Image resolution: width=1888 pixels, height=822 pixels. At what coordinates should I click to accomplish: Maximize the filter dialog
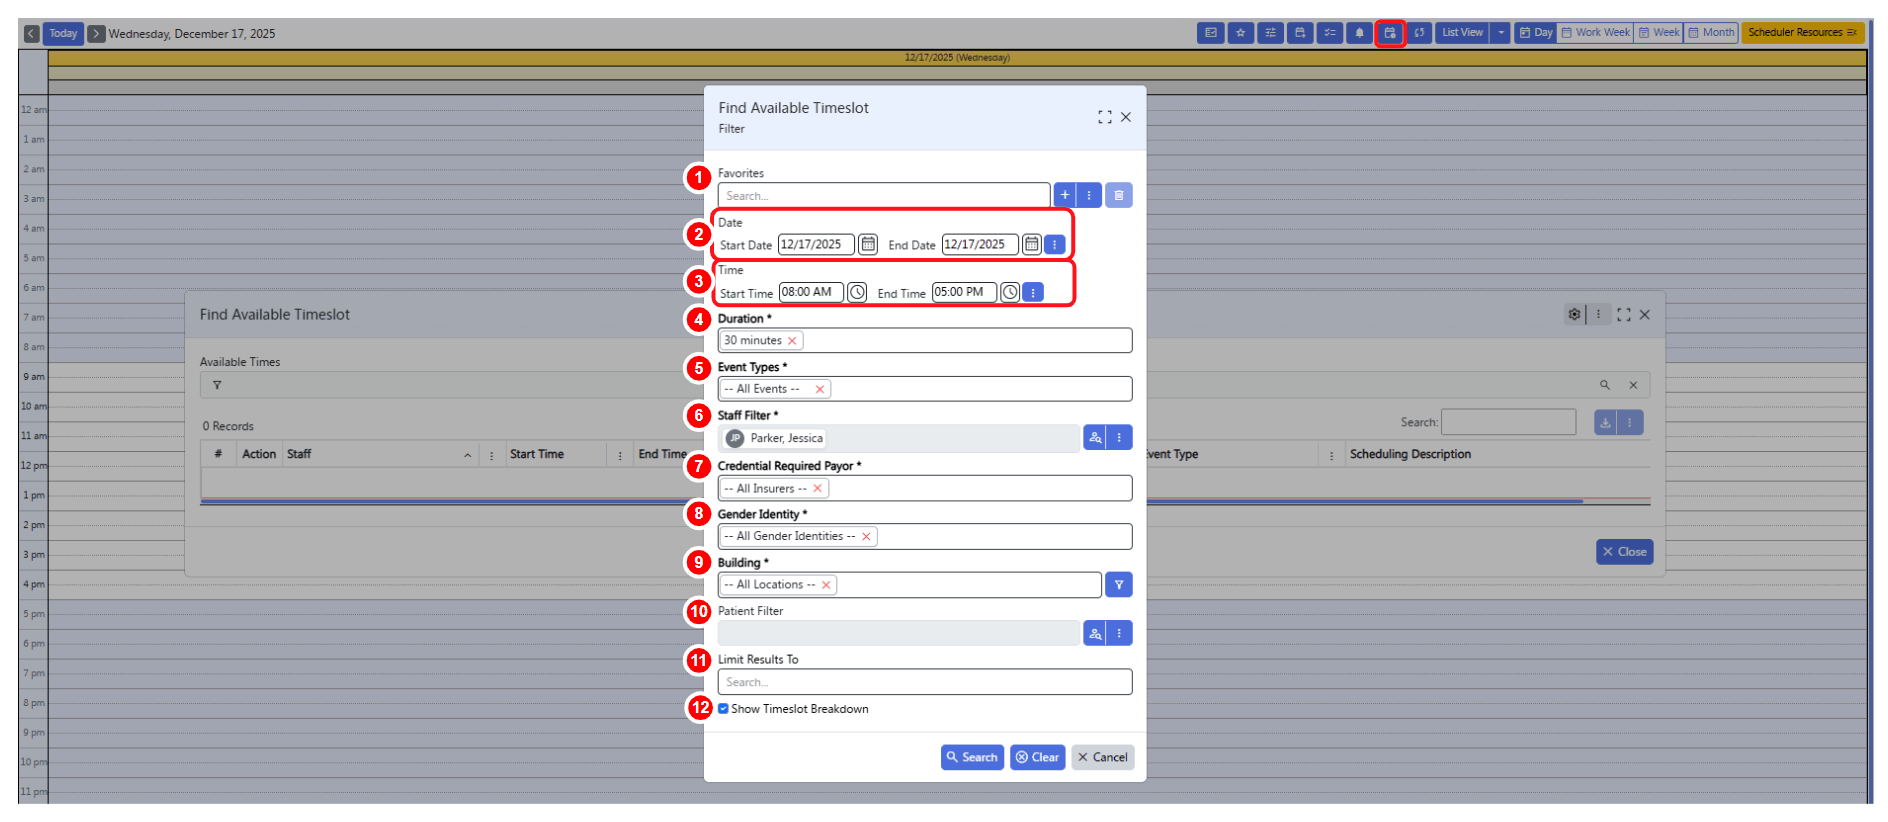point(1104,117)
